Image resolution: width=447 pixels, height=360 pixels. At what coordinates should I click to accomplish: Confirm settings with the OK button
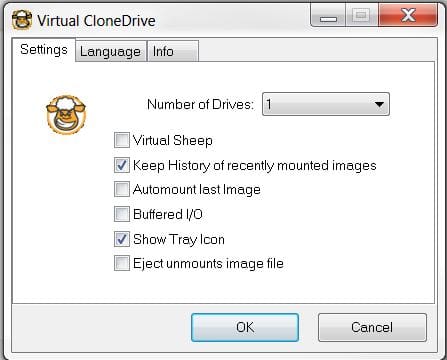point(245,327)
